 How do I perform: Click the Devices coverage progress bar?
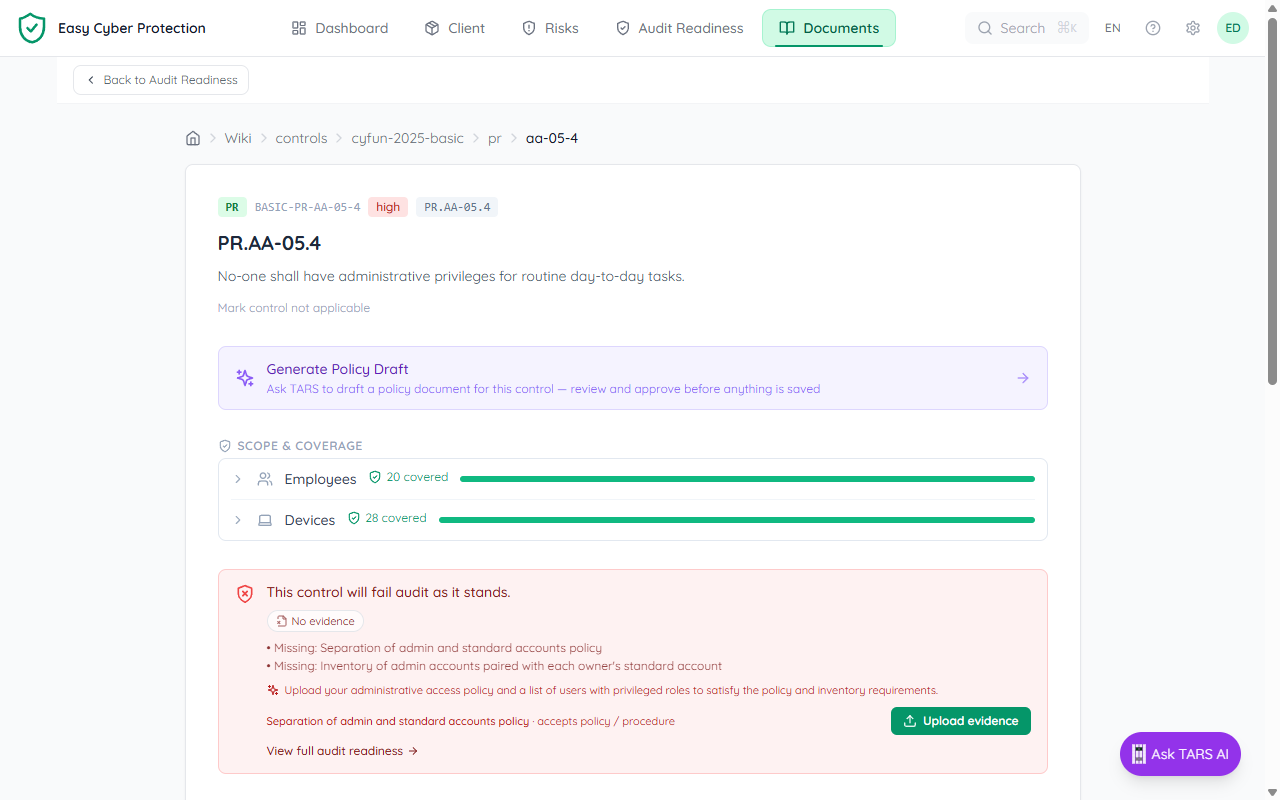[737, 520]
